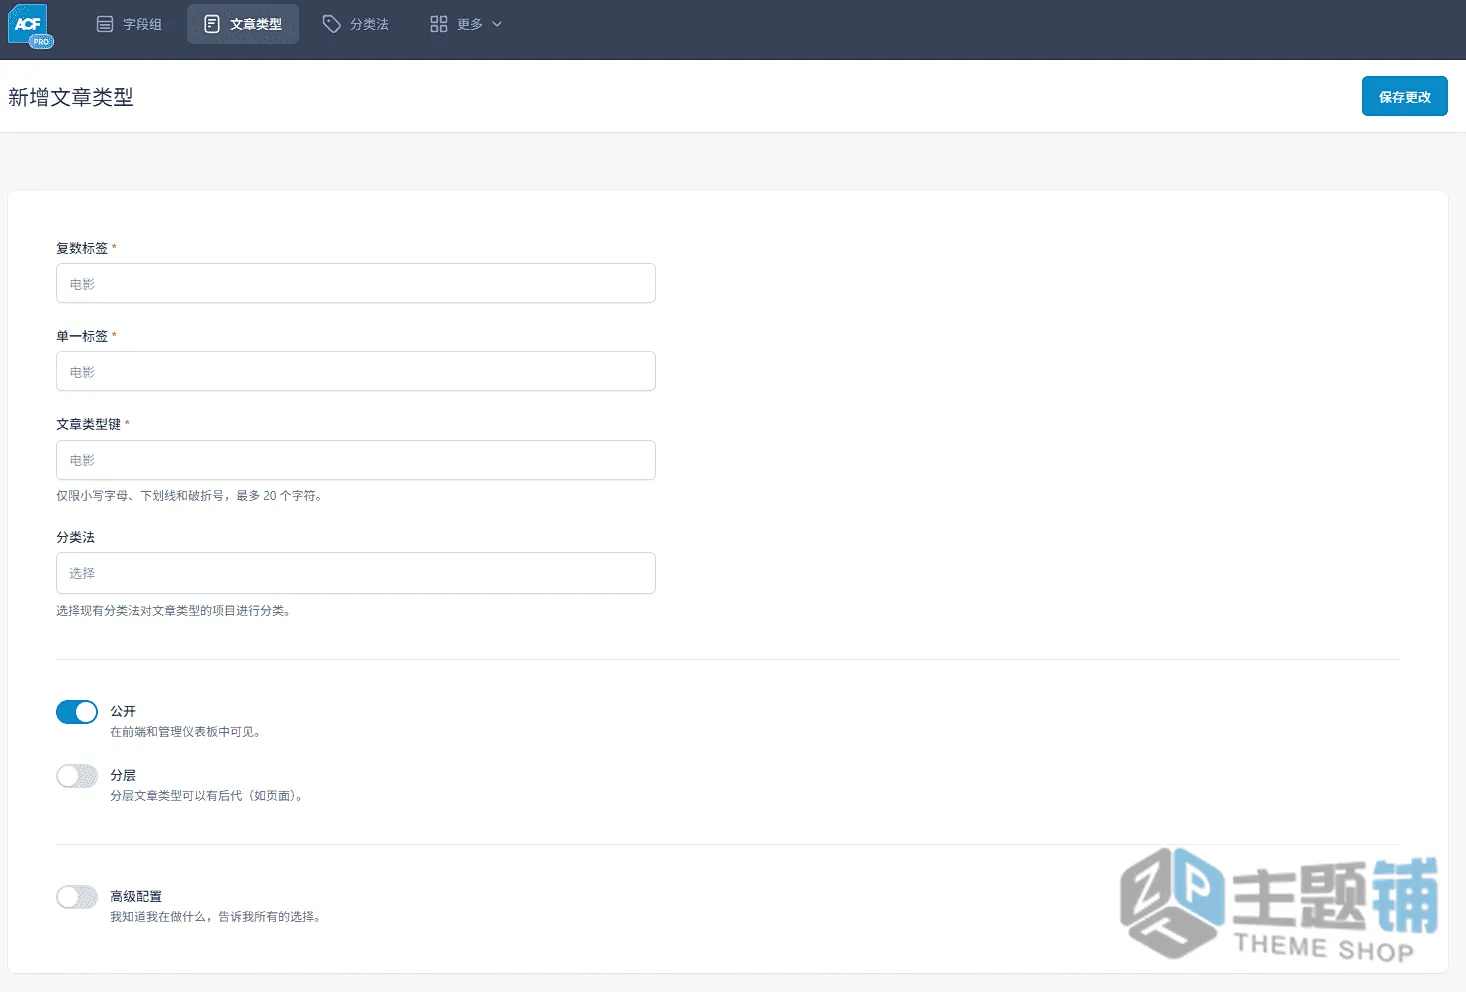Image resolution: width=1466 pixels, height=992 pixels.
Task: Click the ACF PRO logo
Action: click(x=30, y=25)
